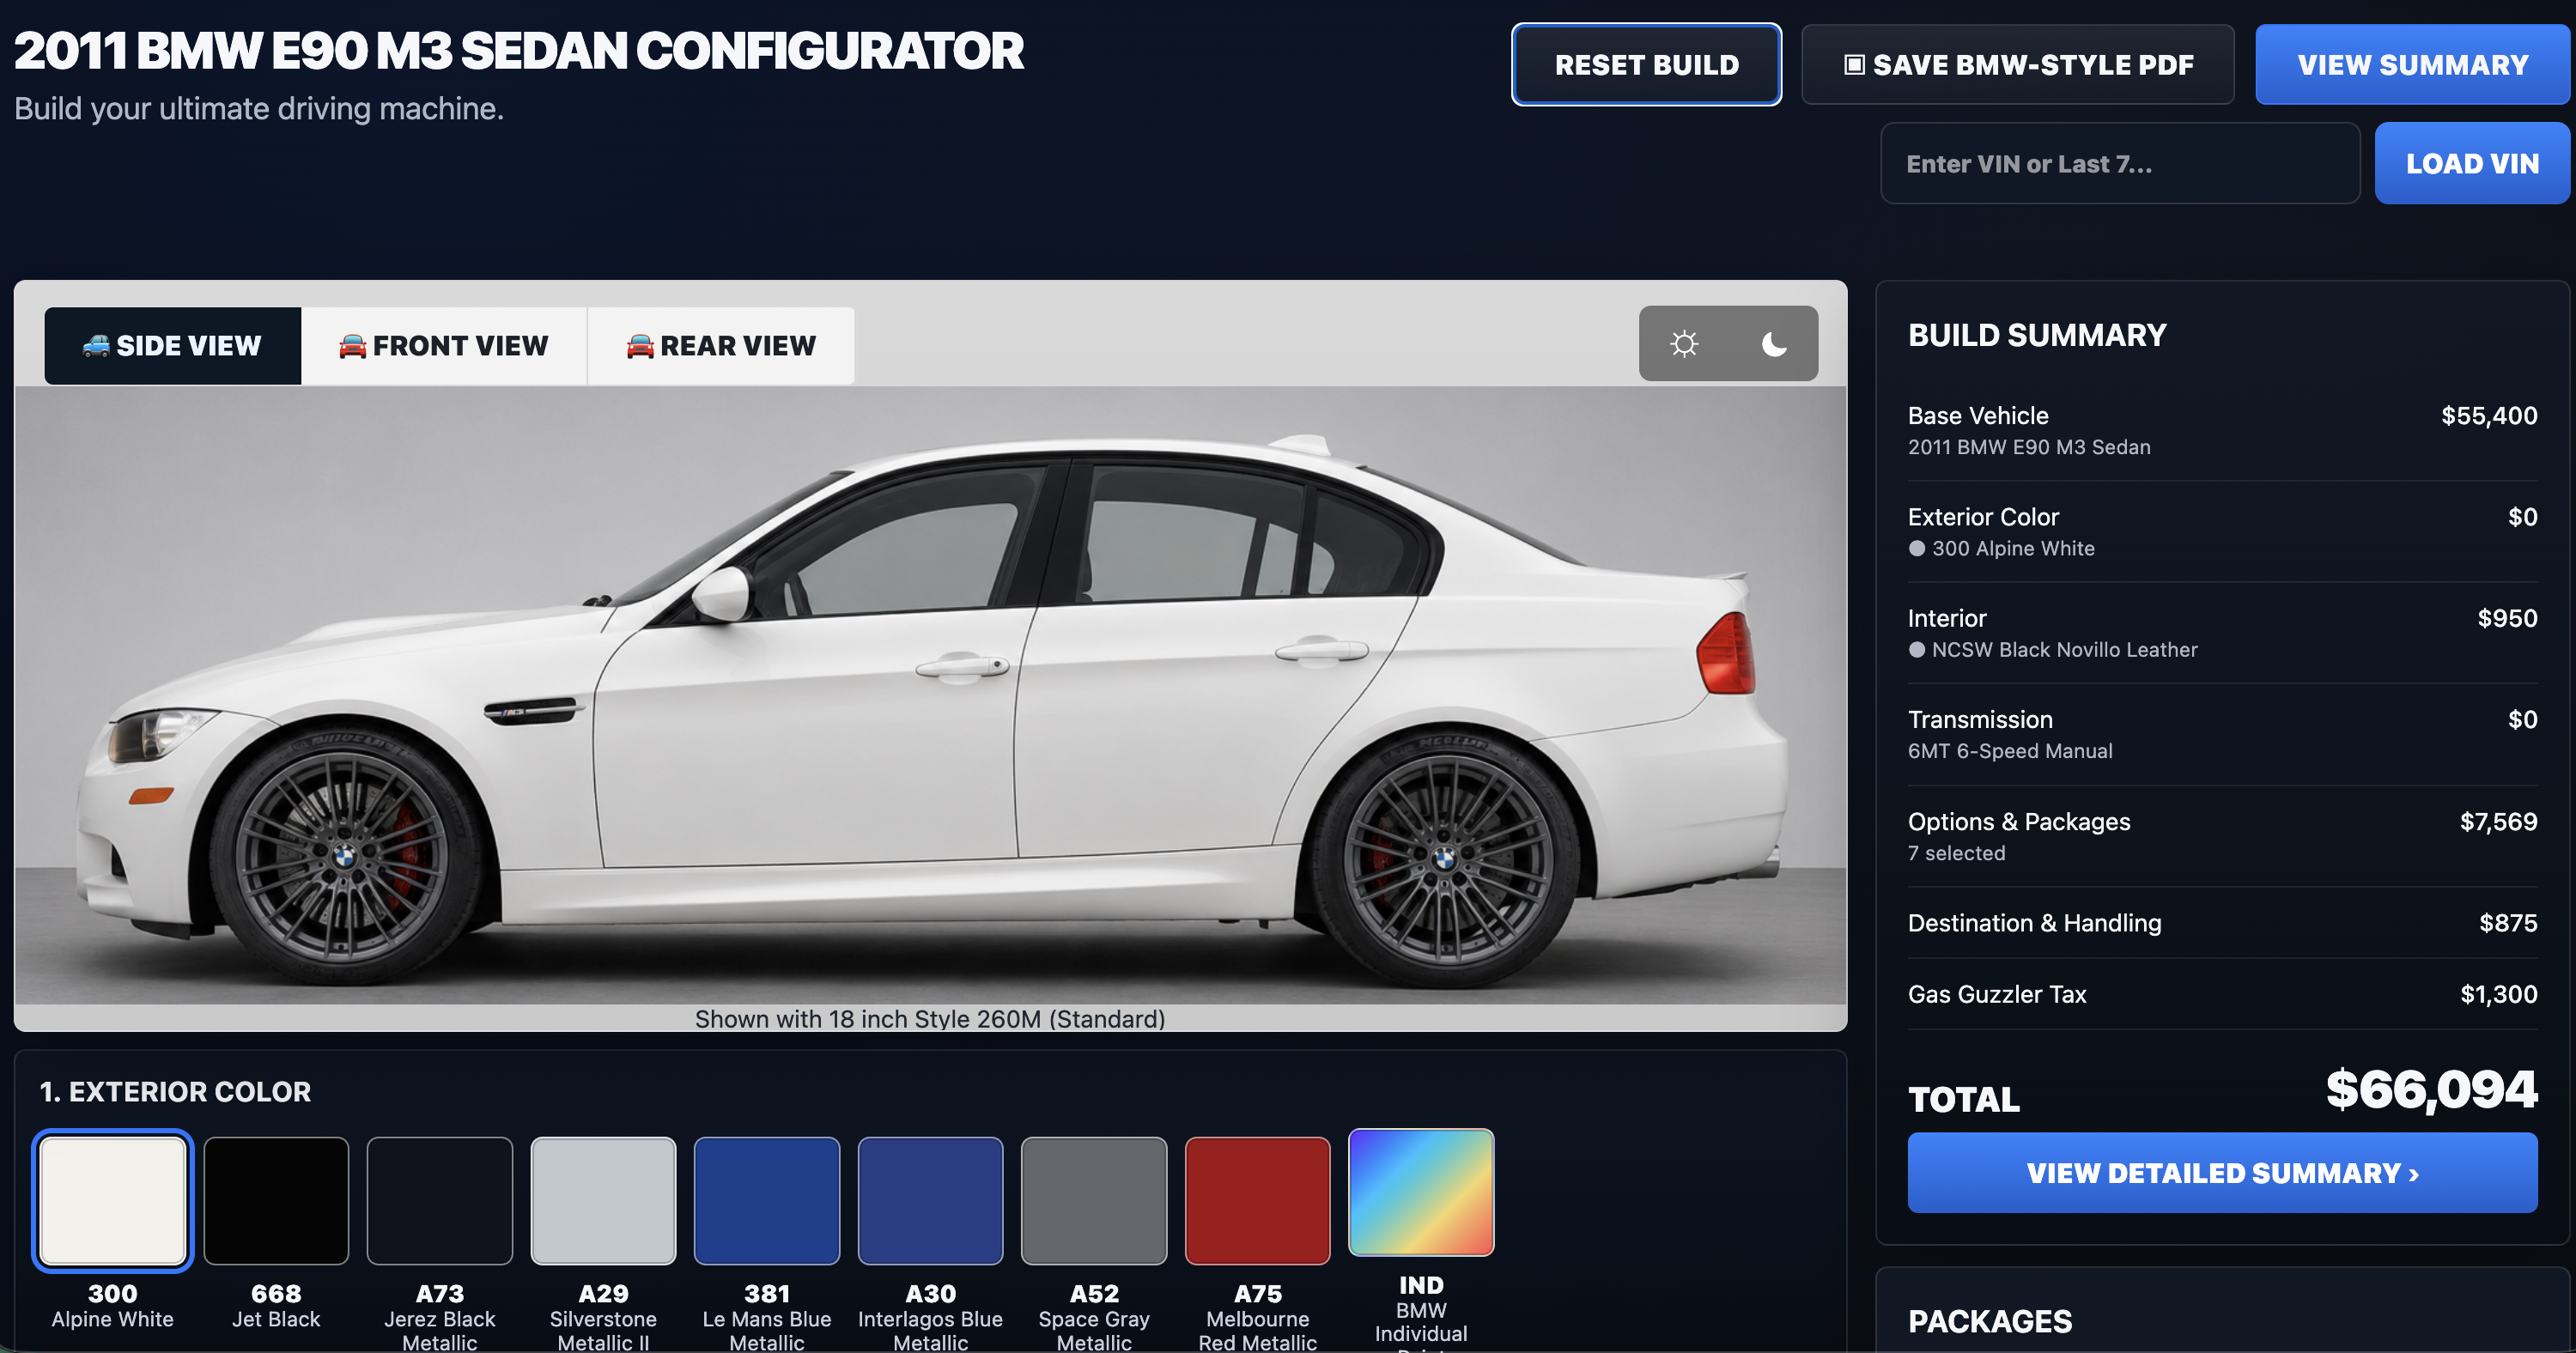Image resolution: width=2576 pixels, height=1353 pixels.
Task: Click 'NCSW Black Novillo Leather' summary entry
Action: [x=2053, y=650]
